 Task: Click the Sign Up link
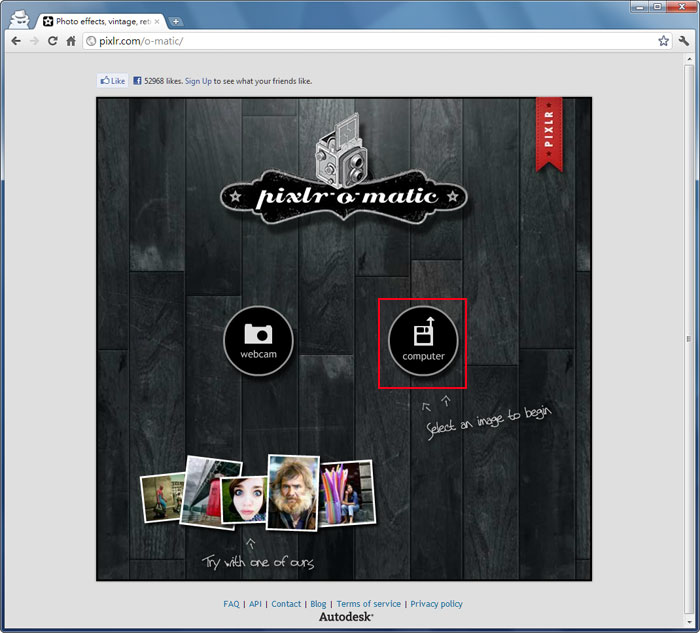point(198,81)
